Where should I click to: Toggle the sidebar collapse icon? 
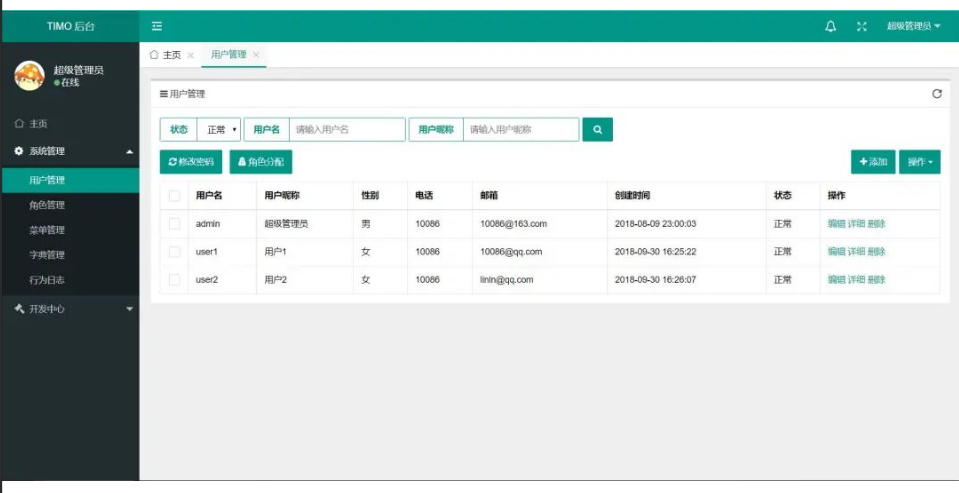[x=157, y=26]
